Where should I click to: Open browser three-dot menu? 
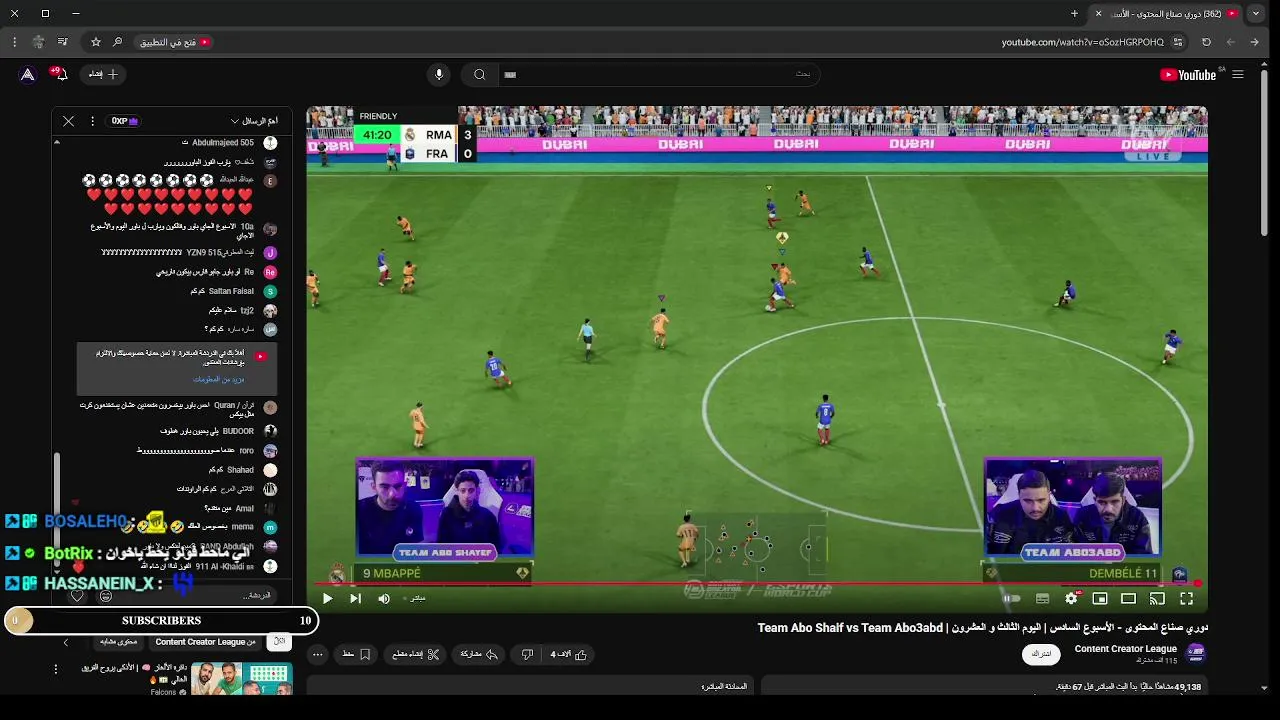click(x=14, y=42)
